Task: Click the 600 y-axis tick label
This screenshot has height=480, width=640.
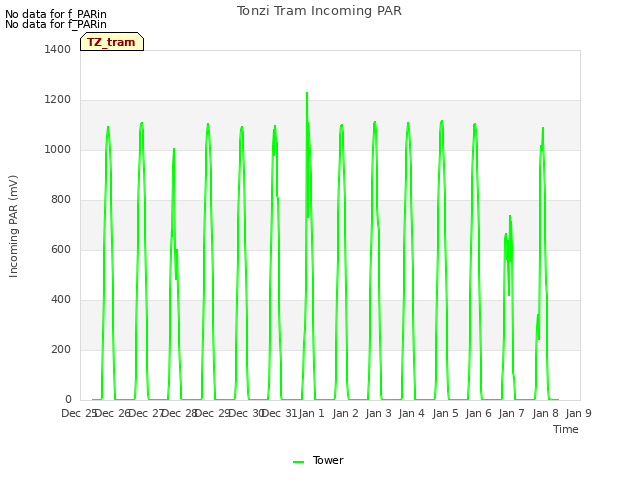Action: [61, 249]
